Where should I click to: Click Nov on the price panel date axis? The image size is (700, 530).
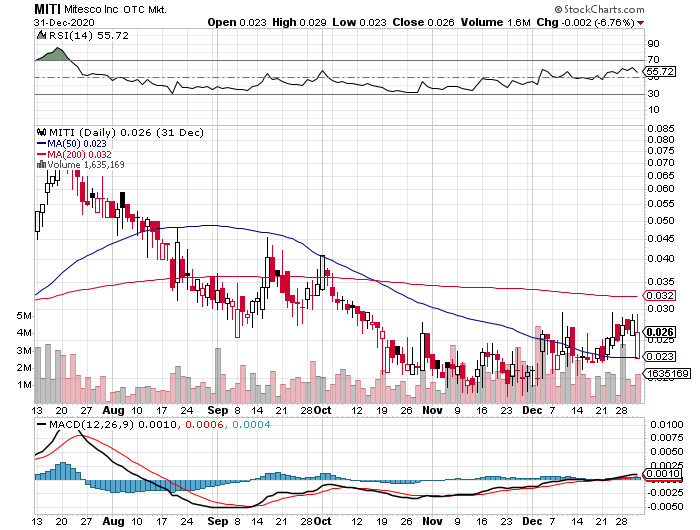pyautogui.click(x=432, y=410)
